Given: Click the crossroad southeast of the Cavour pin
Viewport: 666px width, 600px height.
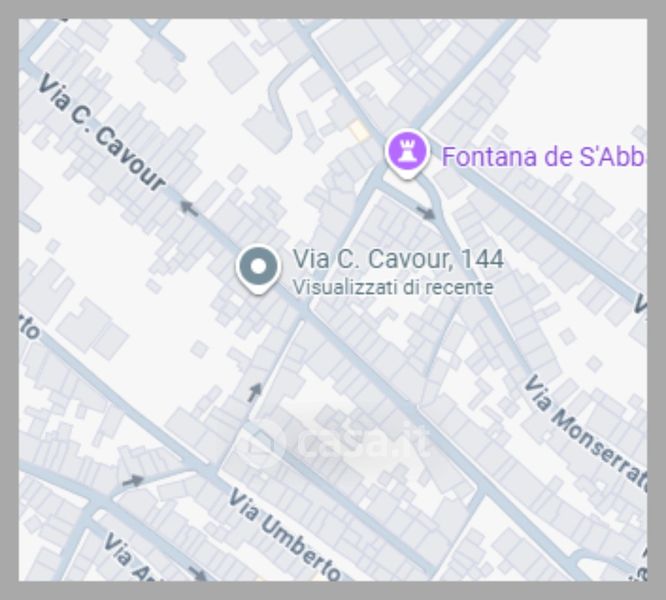Looking at the screenshot, I should 305,313.
